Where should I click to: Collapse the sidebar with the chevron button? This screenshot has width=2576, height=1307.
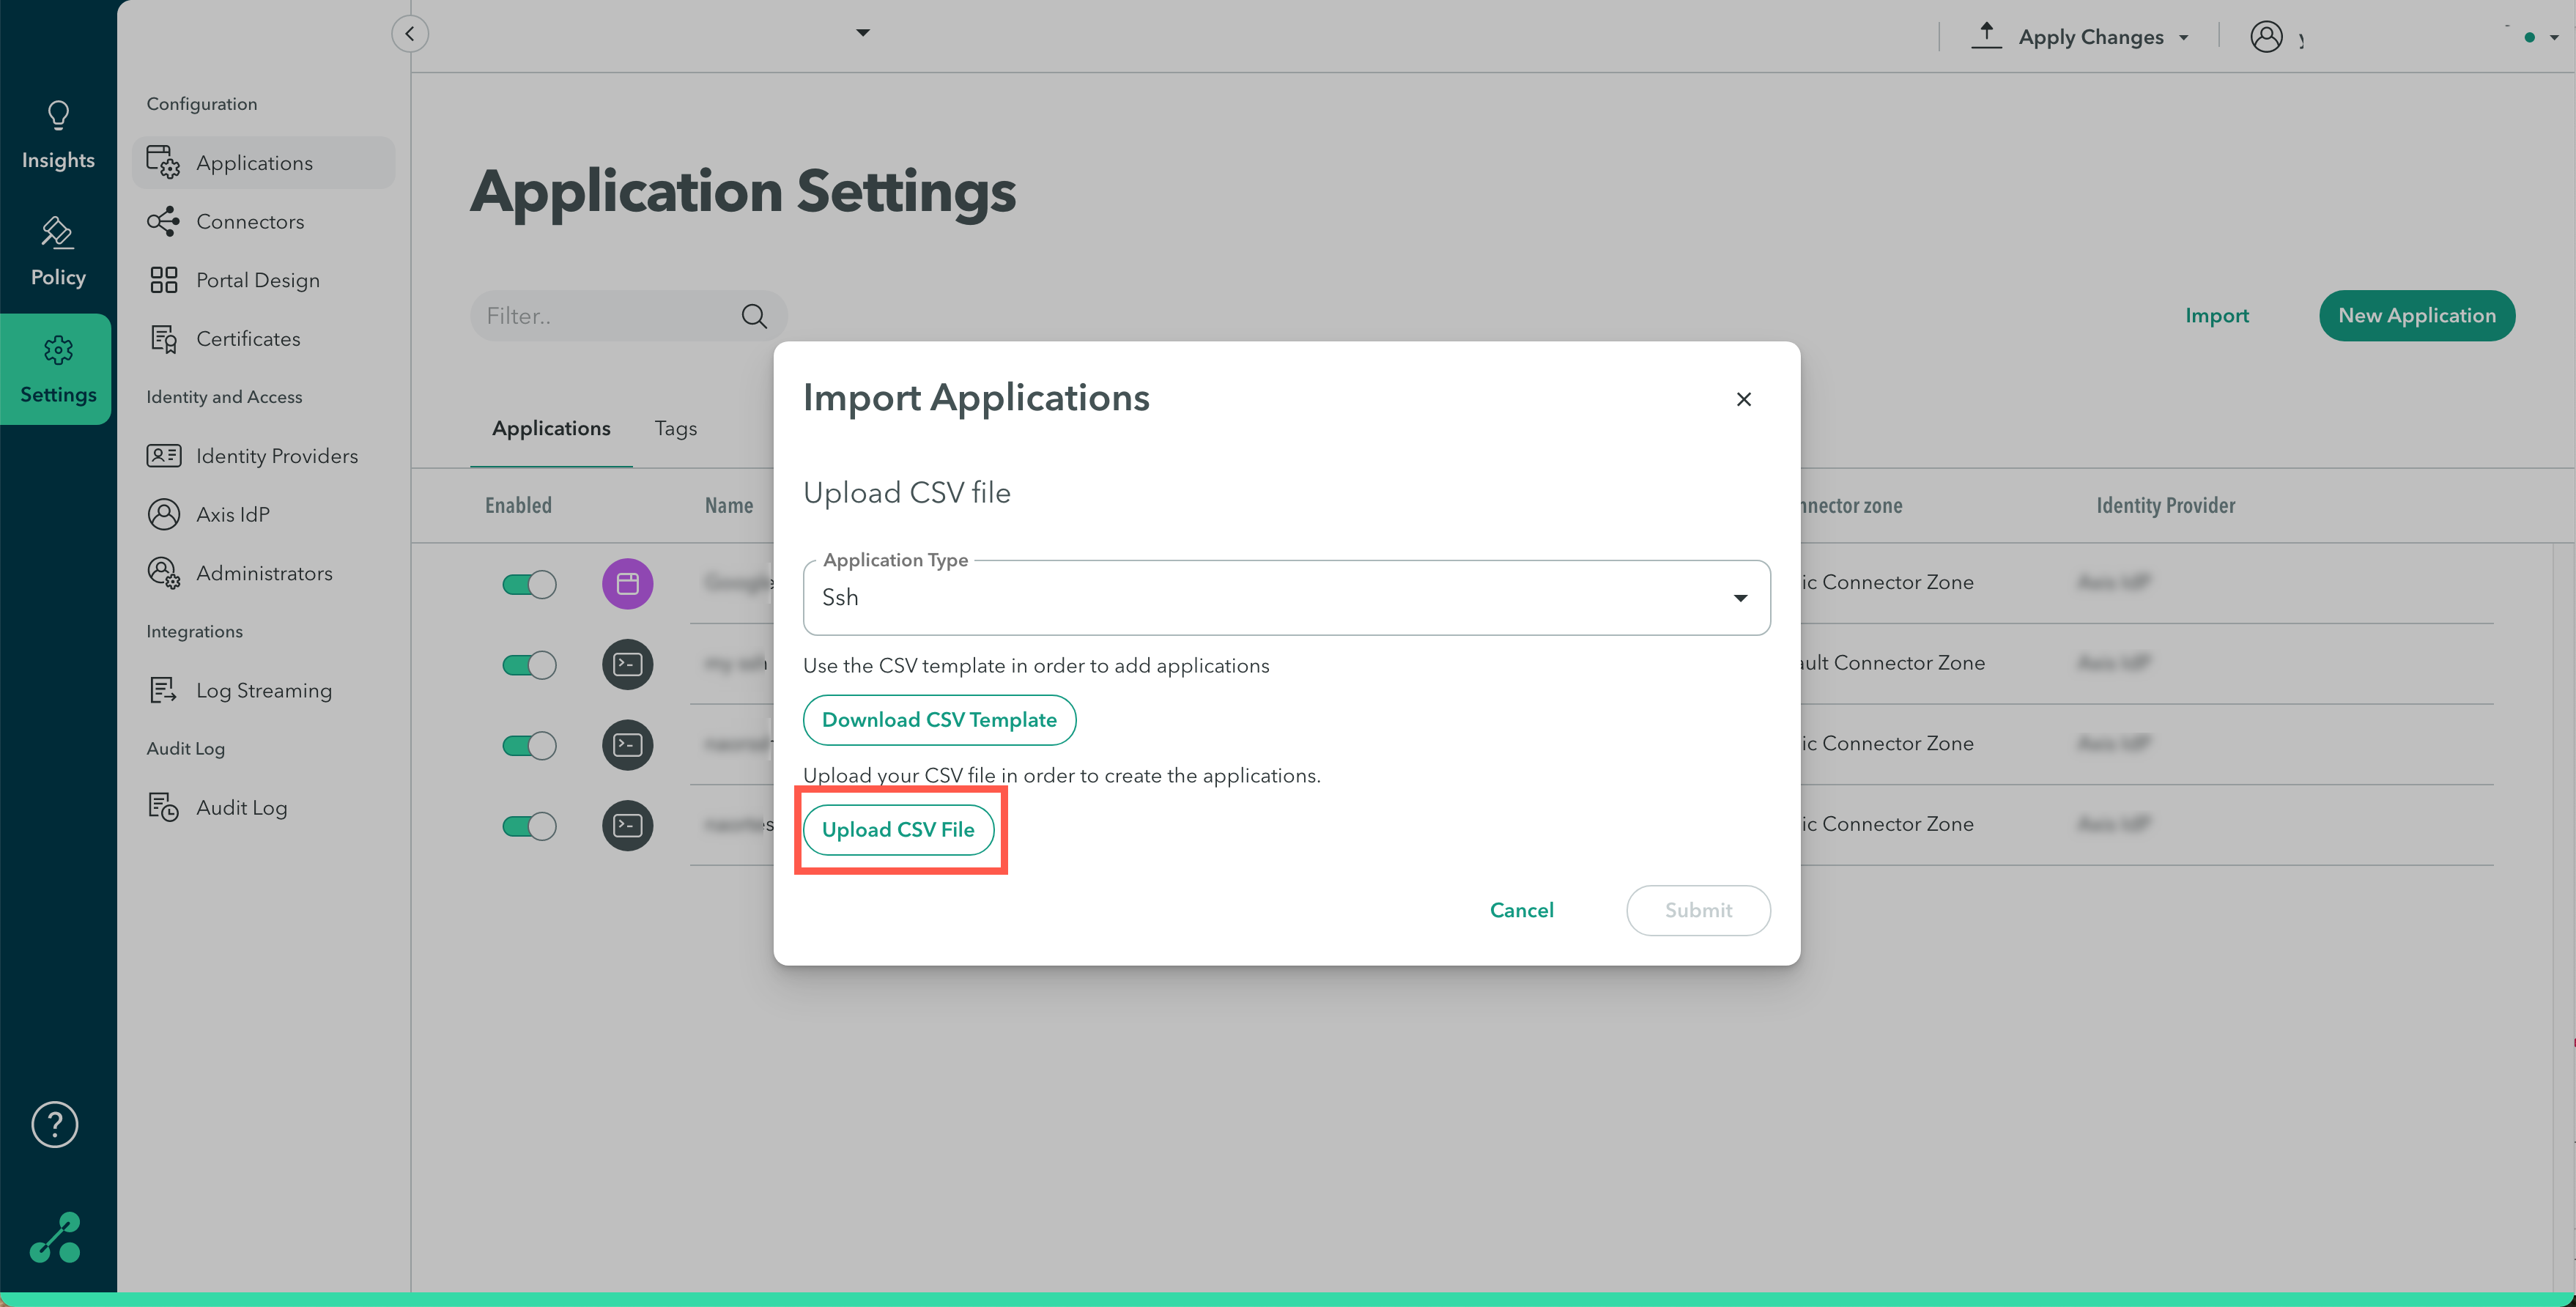pos(410,34)
